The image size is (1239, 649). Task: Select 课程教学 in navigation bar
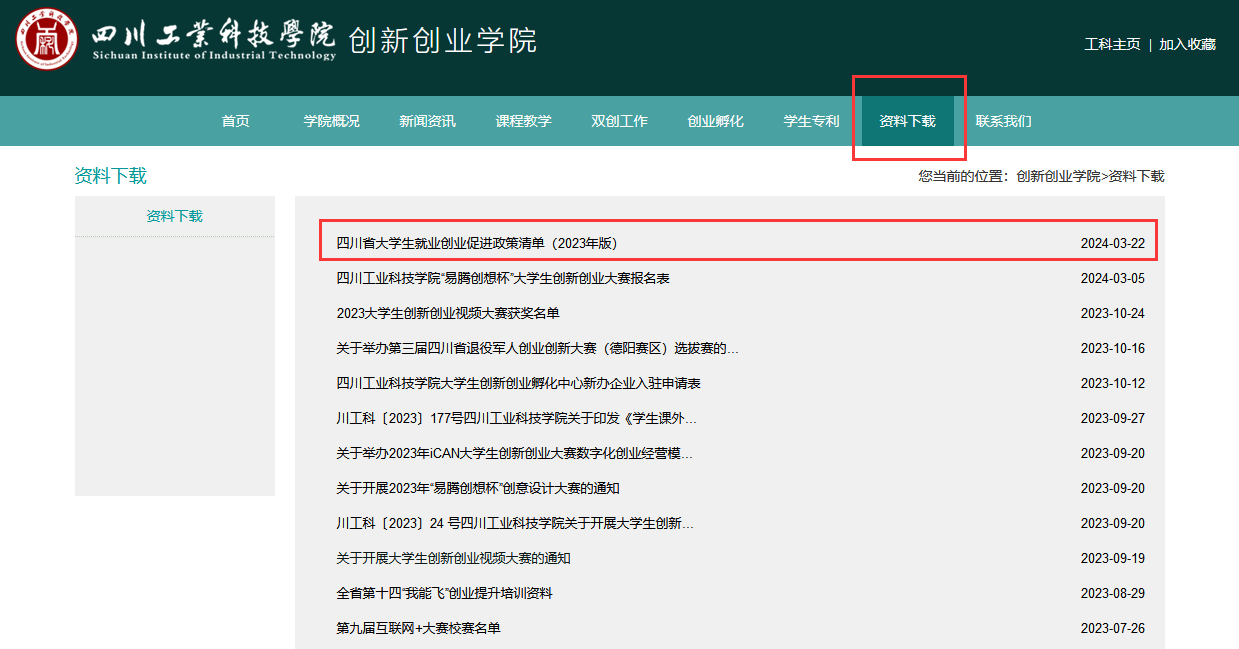point(523,121)
